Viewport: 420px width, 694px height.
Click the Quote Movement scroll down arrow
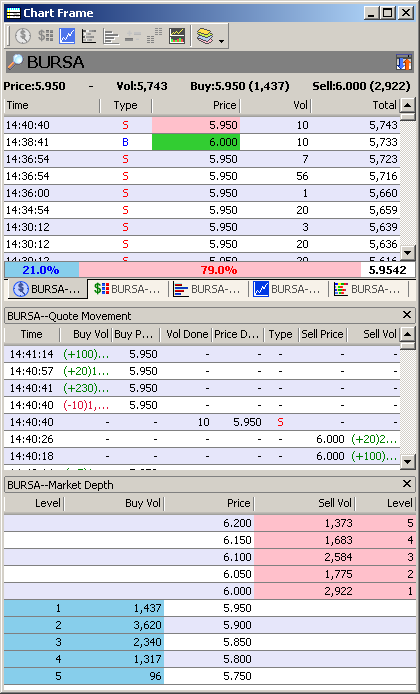click(407, 462)
